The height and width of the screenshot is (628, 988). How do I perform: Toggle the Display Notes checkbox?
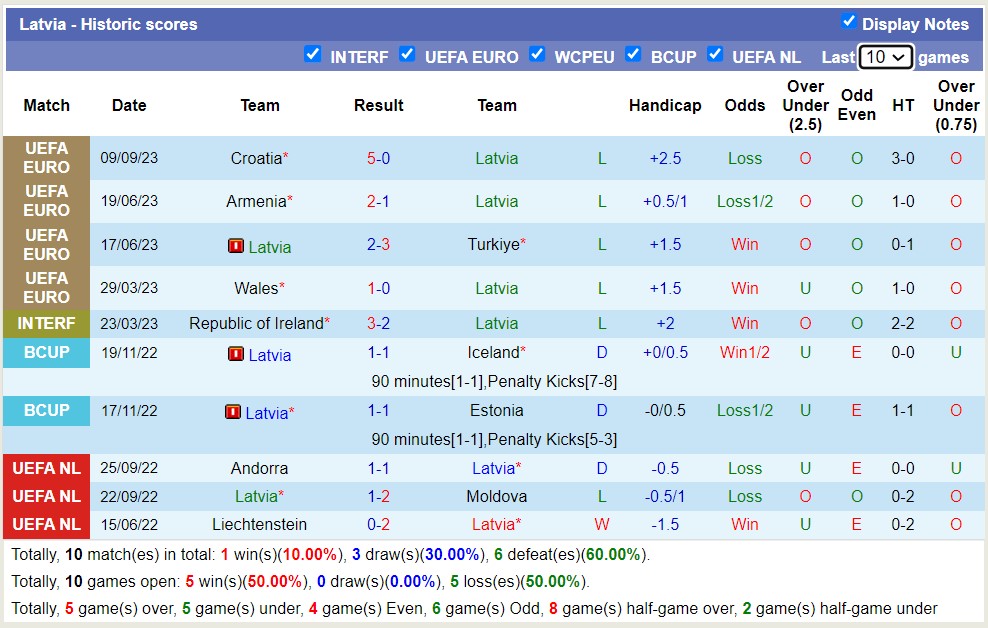(849, 22)
